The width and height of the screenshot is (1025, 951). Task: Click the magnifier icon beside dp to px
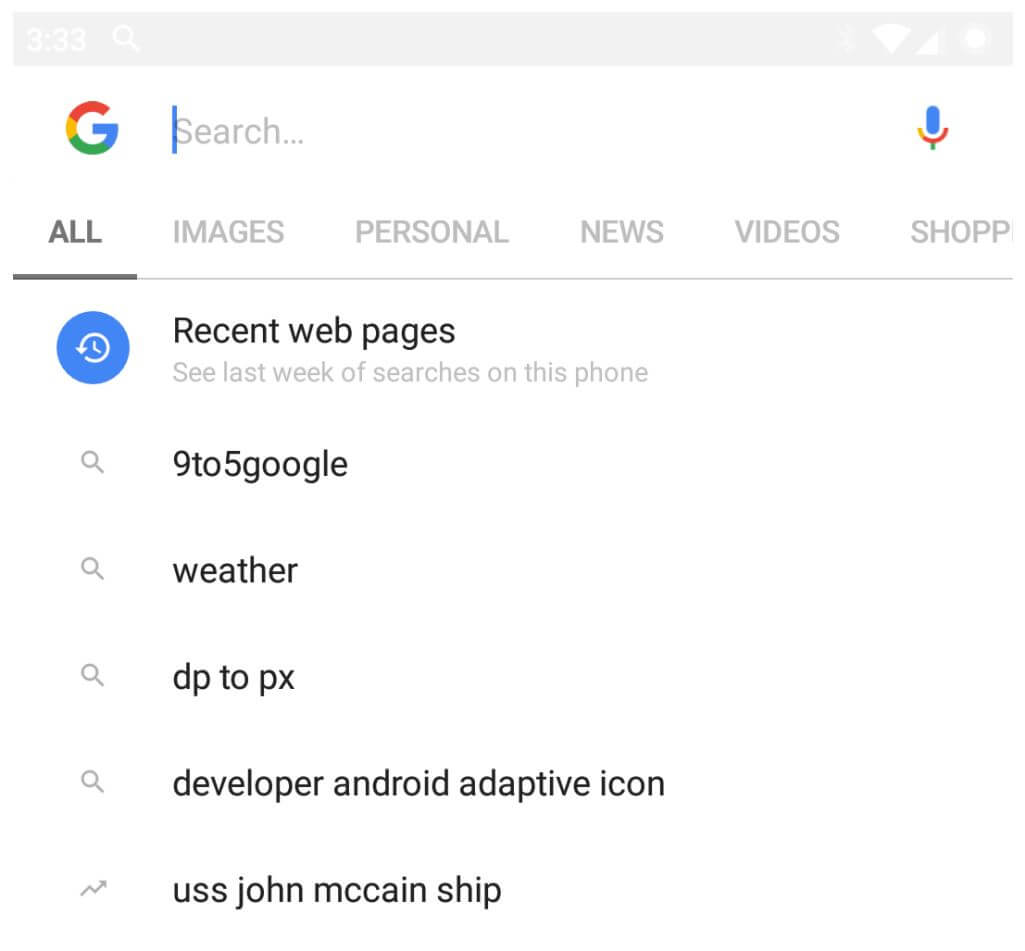click(92, 676)
